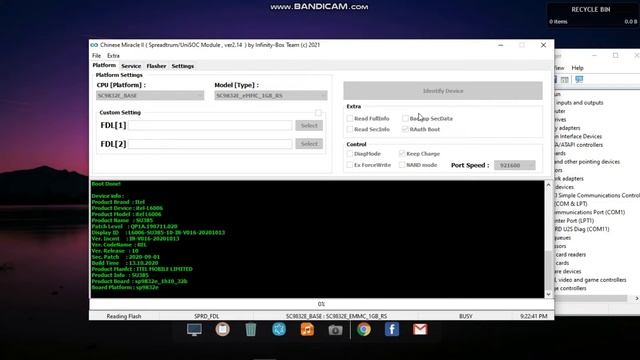Click the log scrollbar down arrow

(549, 294)
